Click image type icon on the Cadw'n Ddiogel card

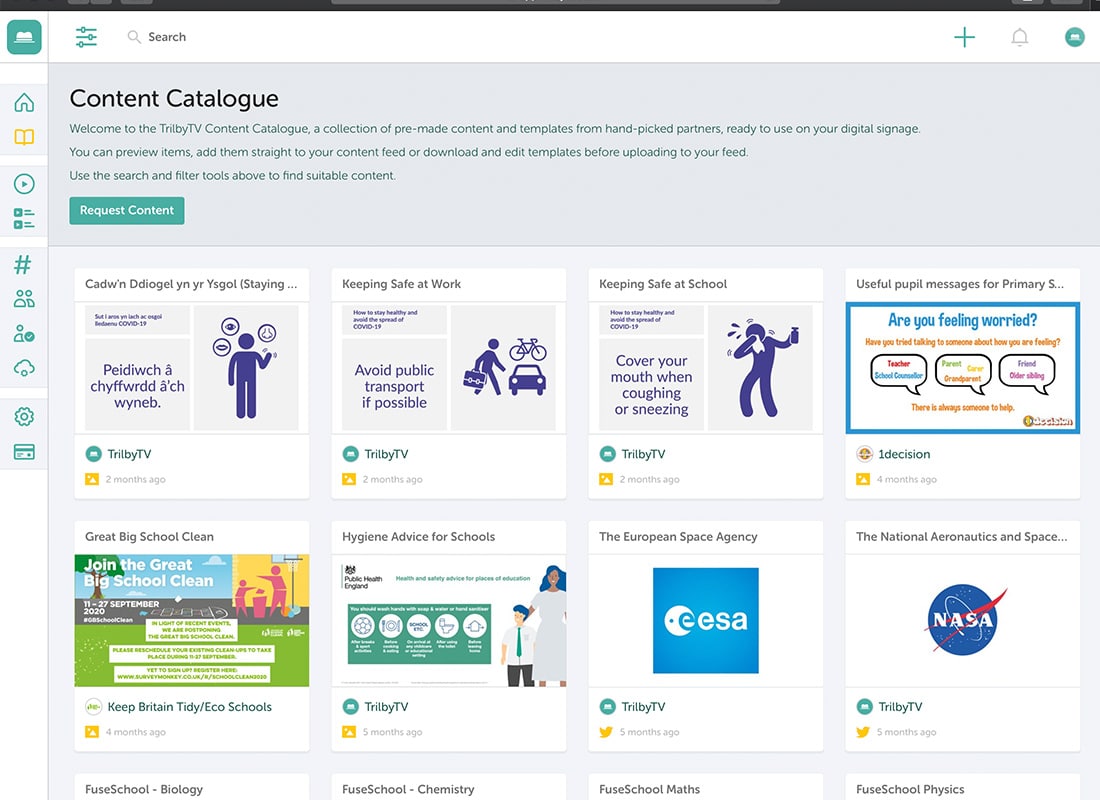(x=92, y=479)
